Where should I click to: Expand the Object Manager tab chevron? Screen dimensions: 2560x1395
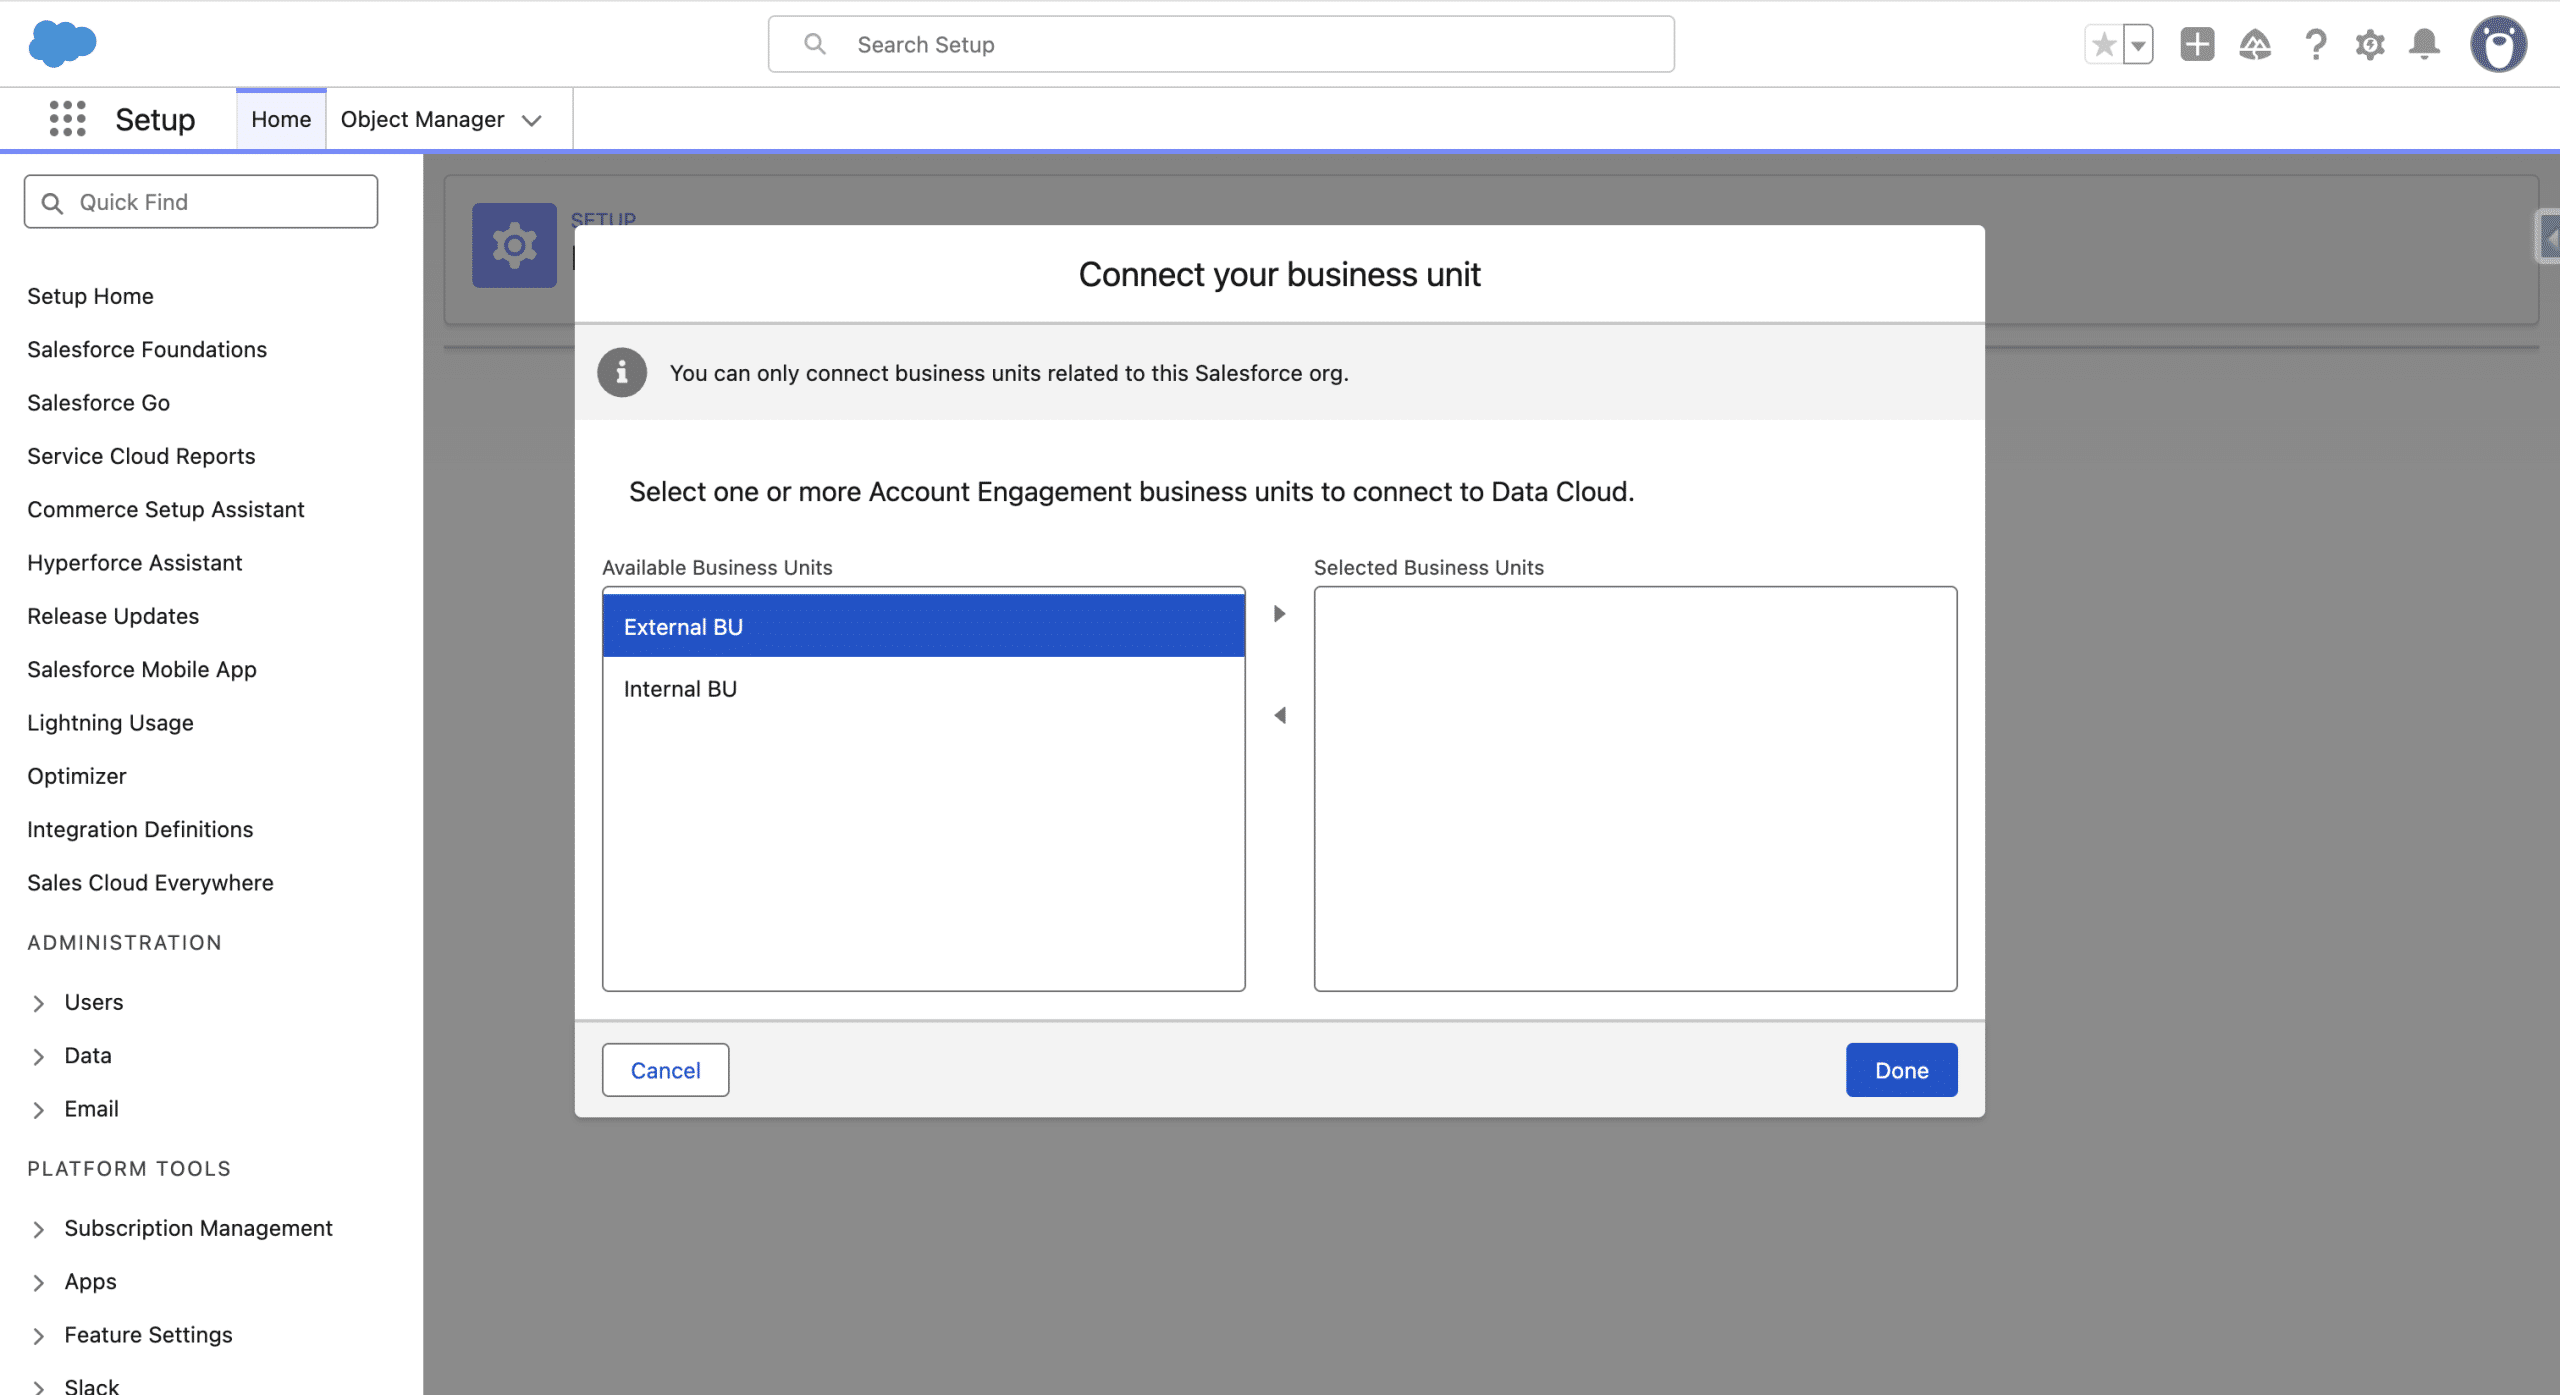click(x=532, y=120)
